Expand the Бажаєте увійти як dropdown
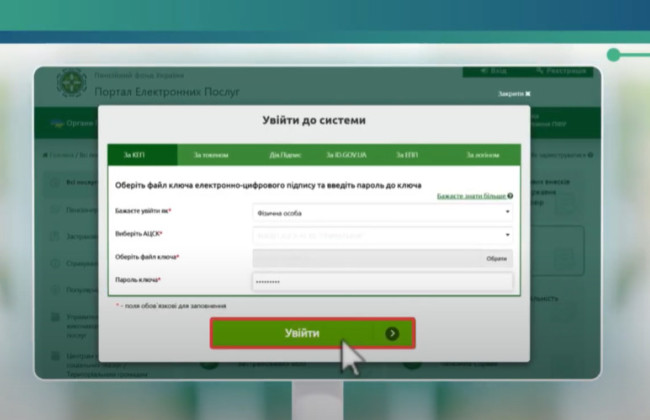 pyautogui.click(x=382, y=212)
